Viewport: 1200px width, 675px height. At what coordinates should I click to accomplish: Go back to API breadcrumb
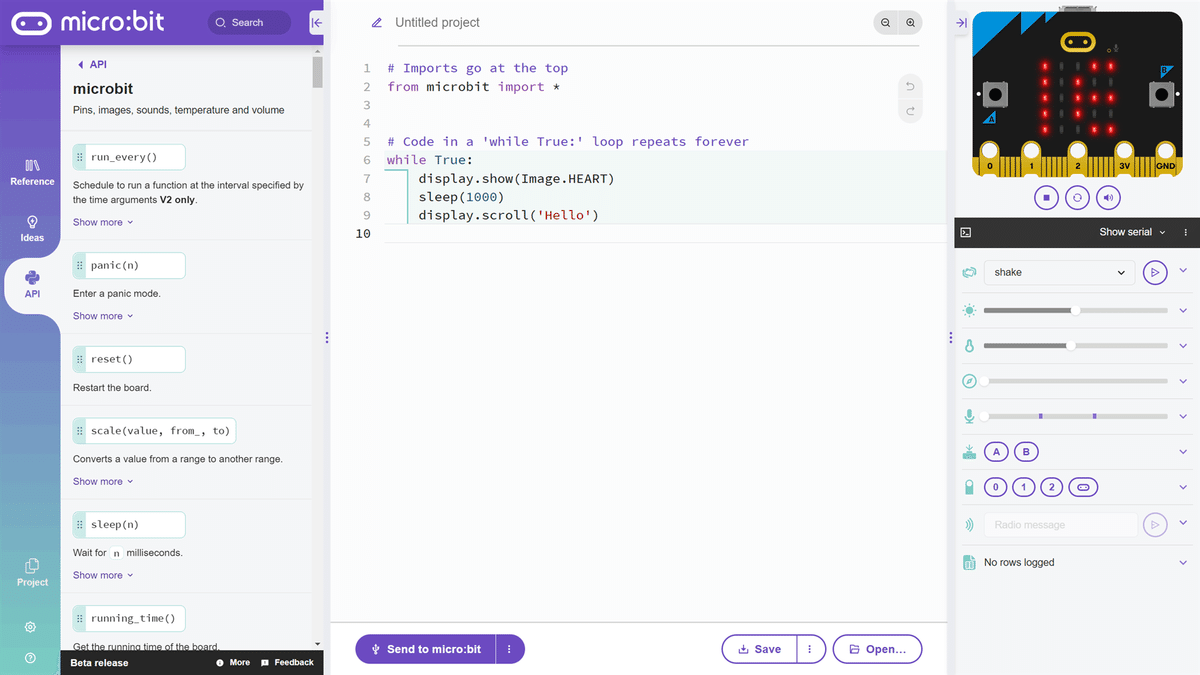click(92, 64)
